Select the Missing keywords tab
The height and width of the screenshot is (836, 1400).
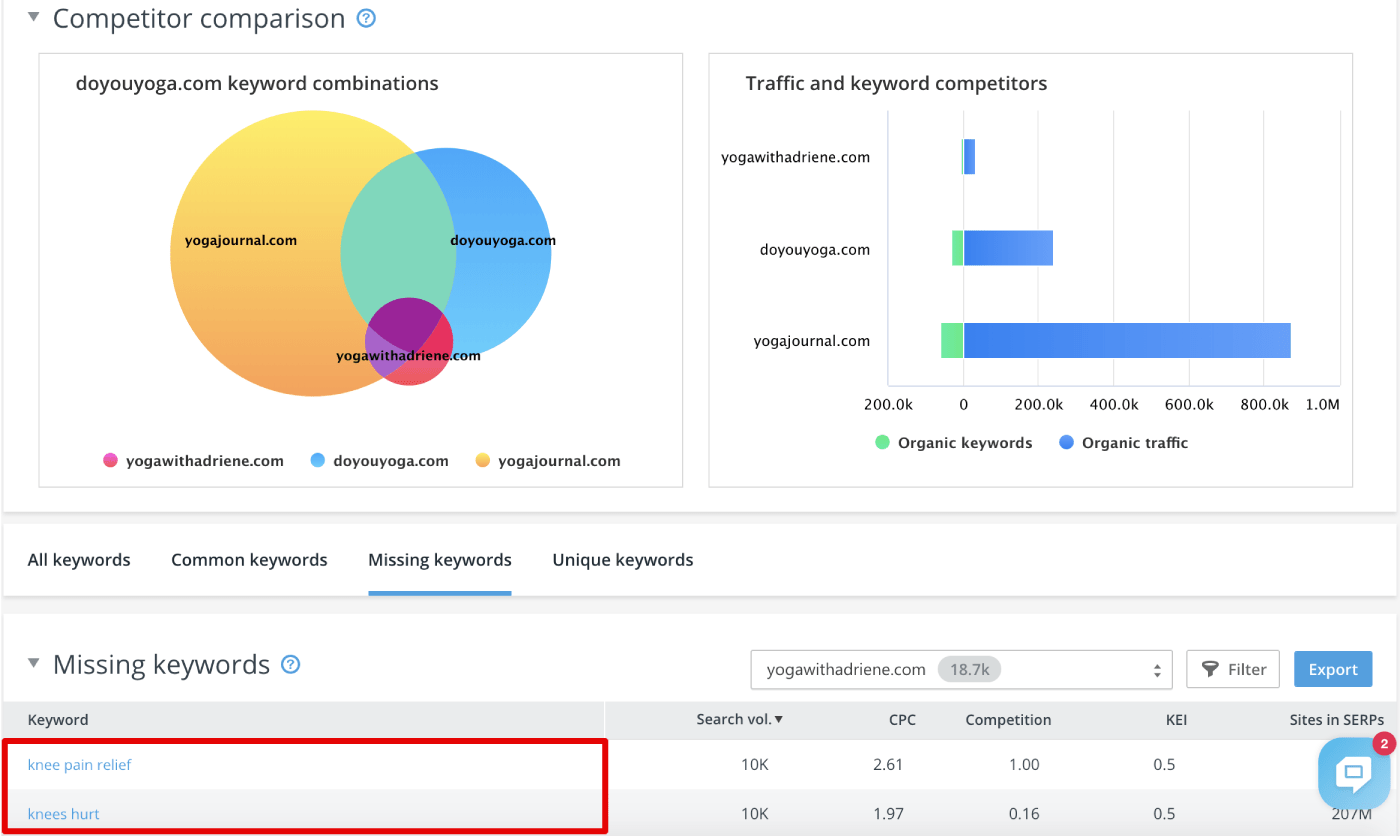click(440, 560)
